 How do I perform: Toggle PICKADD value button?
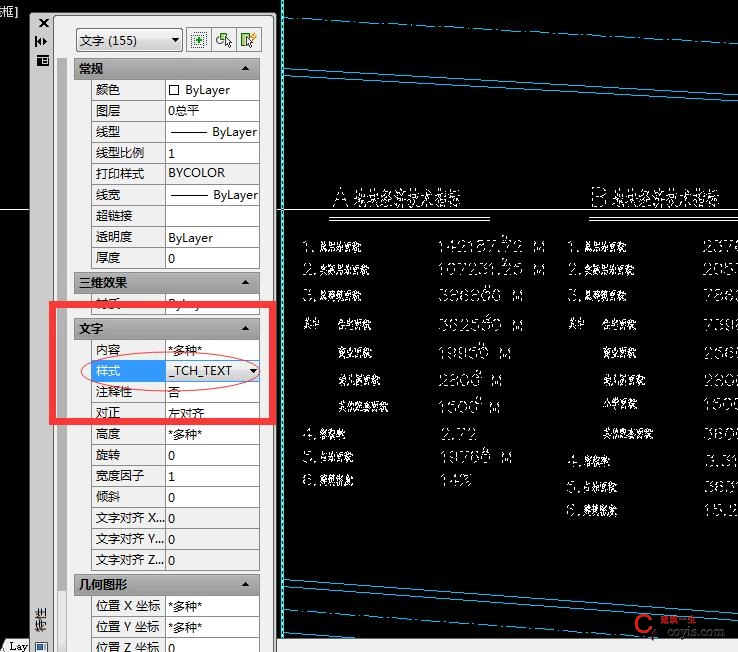click(198, 40)
